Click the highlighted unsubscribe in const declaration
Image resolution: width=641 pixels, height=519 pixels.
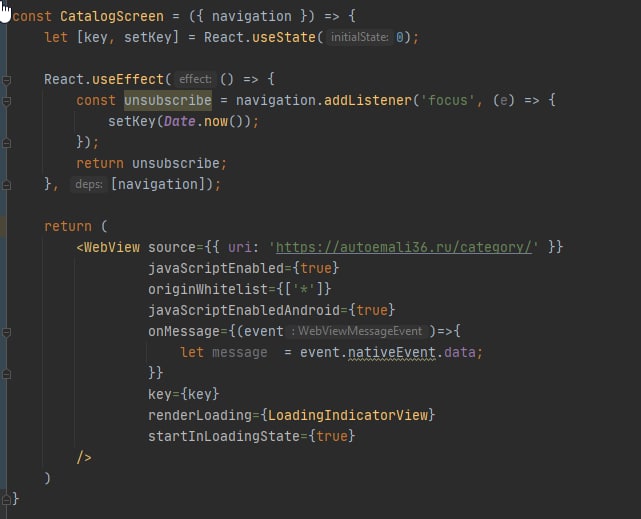tap(168, 101)
